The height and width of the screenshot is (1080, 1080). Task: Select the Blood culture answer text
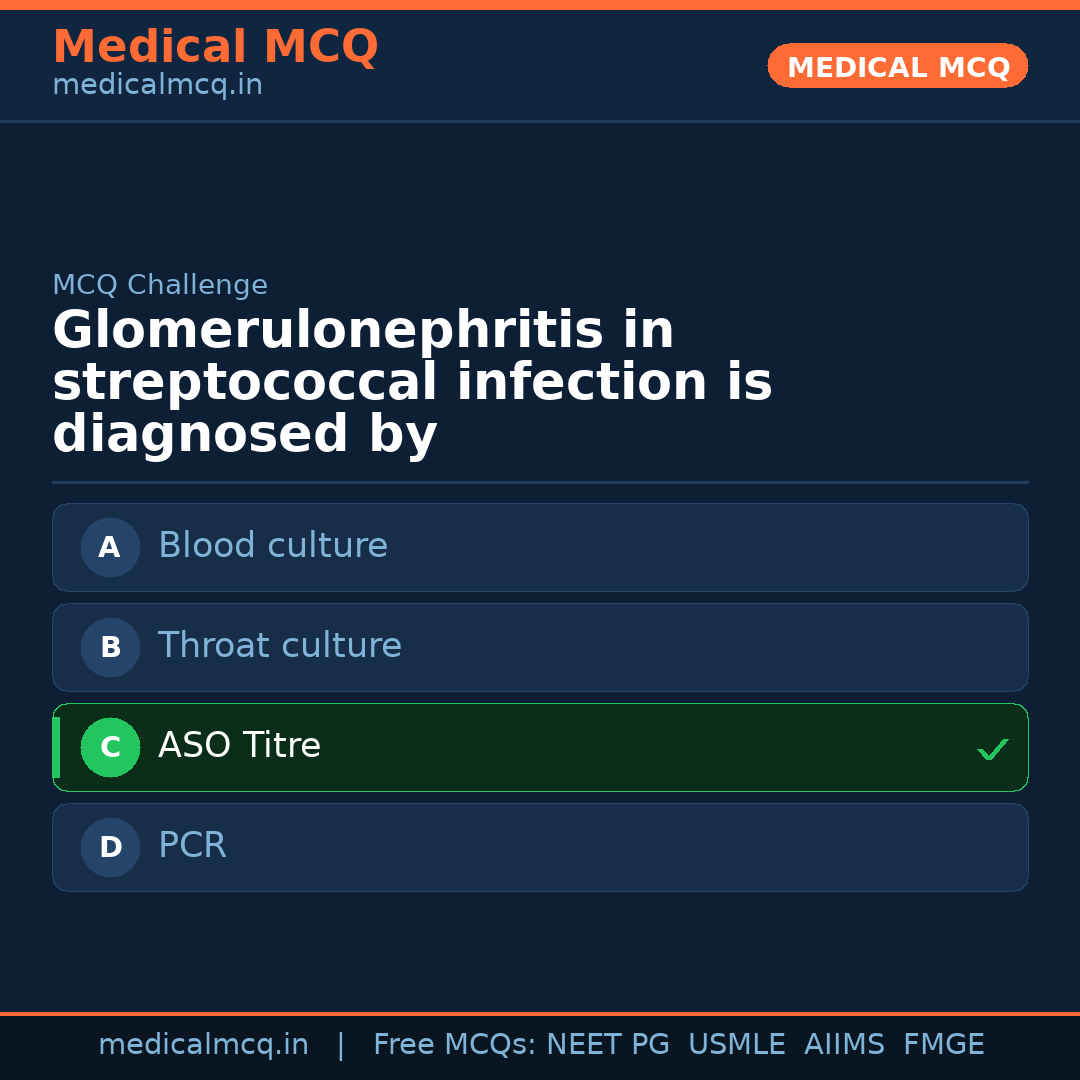pos(272,546)
